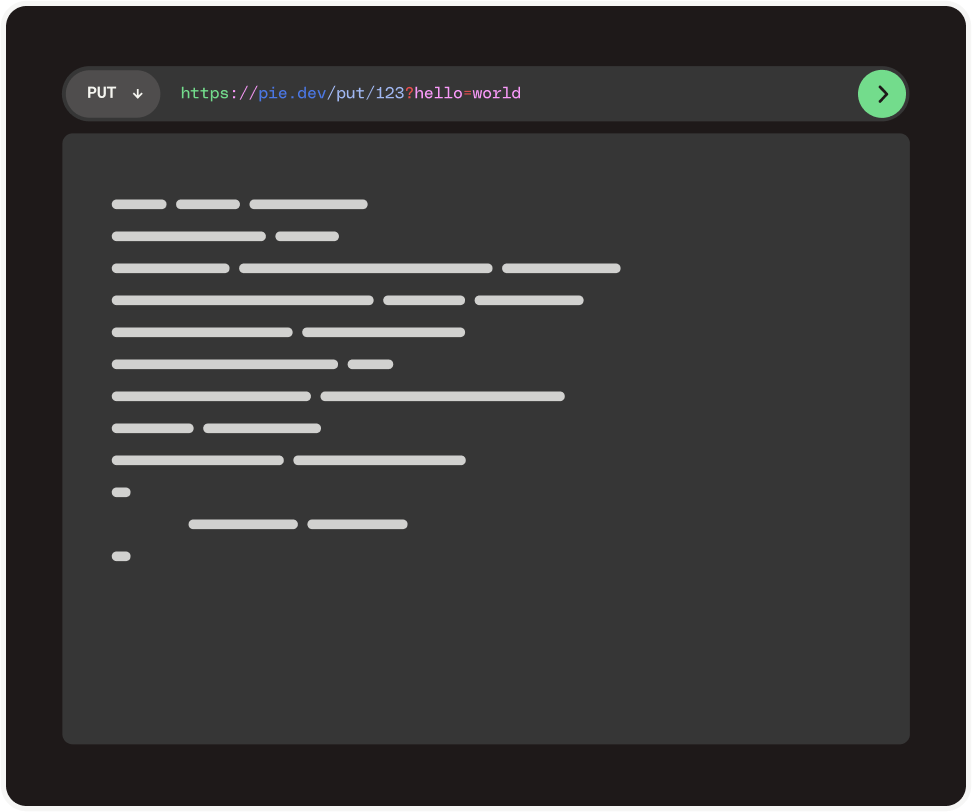Click the longest placeholder line in response
This screenshot has height=812, width=972.
pyautogui.click(x=365, y=268)
